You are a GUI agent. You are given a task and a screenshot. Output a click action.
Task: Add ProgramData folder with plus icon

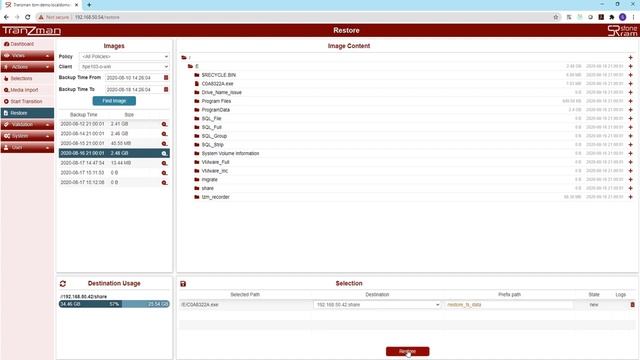point(631,110)
